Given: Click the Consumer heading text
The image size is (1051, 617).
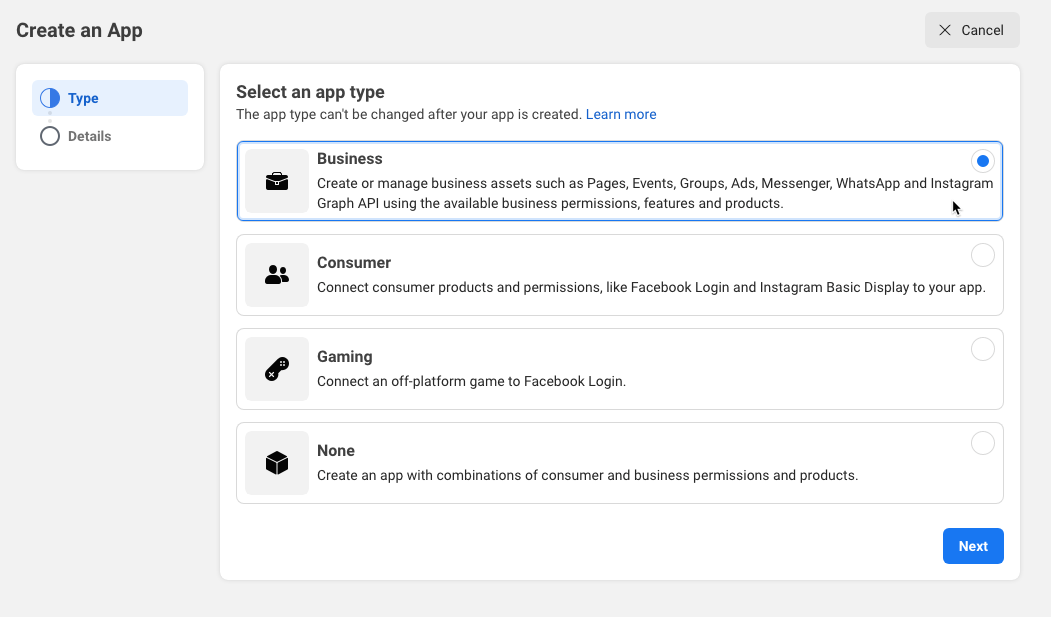Looking at the screenshot, I should (354, 263).
